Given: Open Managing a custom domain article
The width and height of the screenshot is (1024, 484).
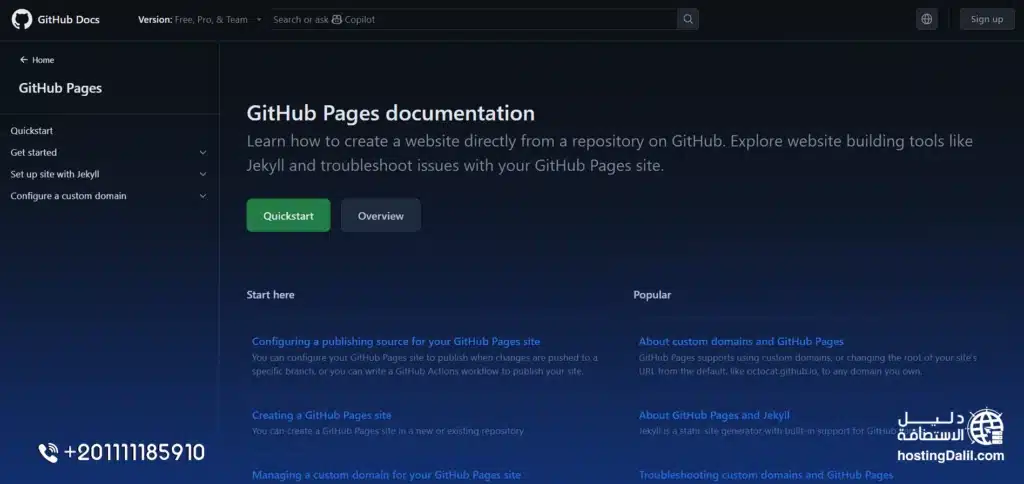Looking at the screenshot, I should [387, 475].
